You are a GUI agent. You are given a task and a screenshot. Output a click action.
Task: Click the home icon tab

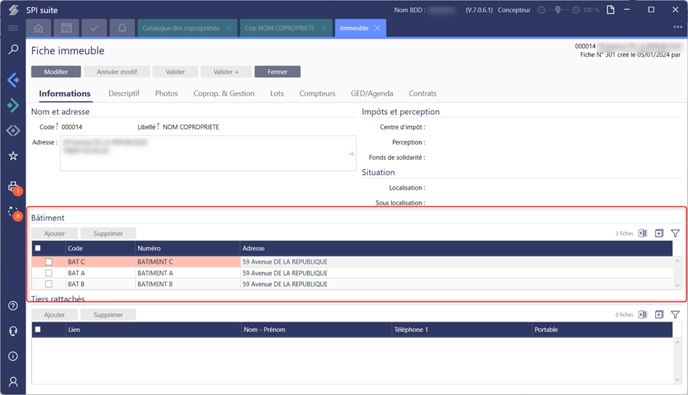click(39, 28)
